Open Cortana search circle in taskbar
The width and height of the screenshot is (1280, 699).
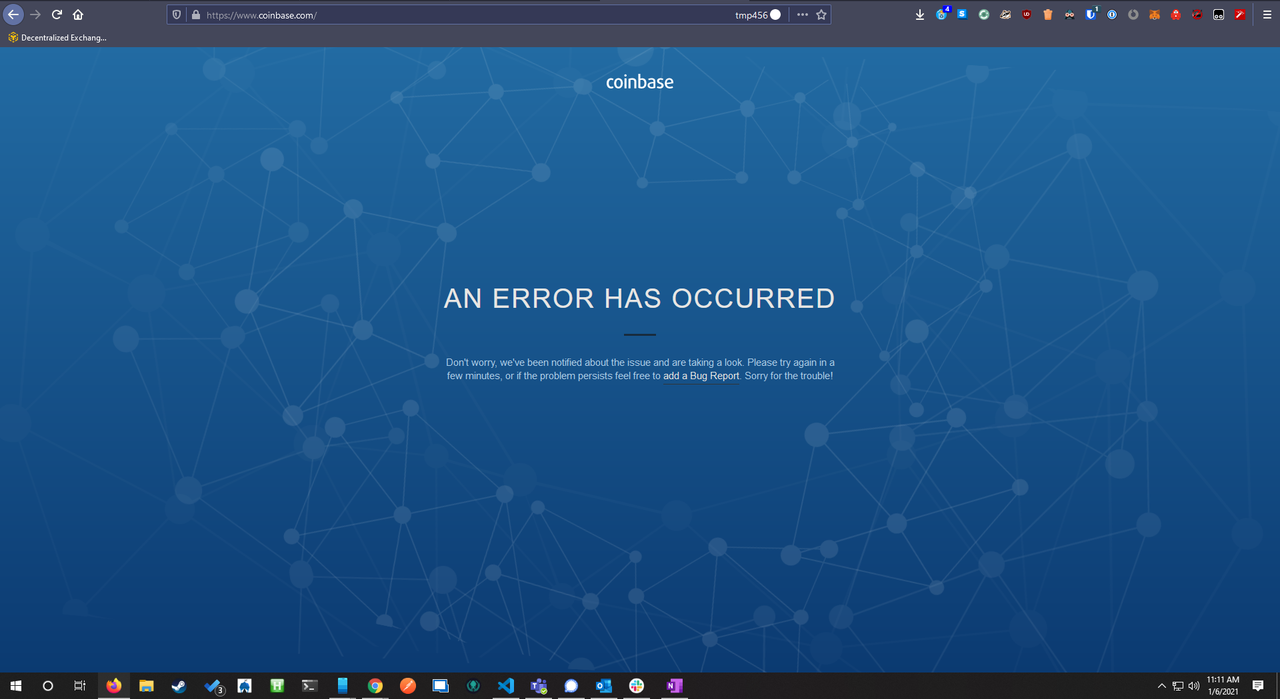[x=48, y=686]
